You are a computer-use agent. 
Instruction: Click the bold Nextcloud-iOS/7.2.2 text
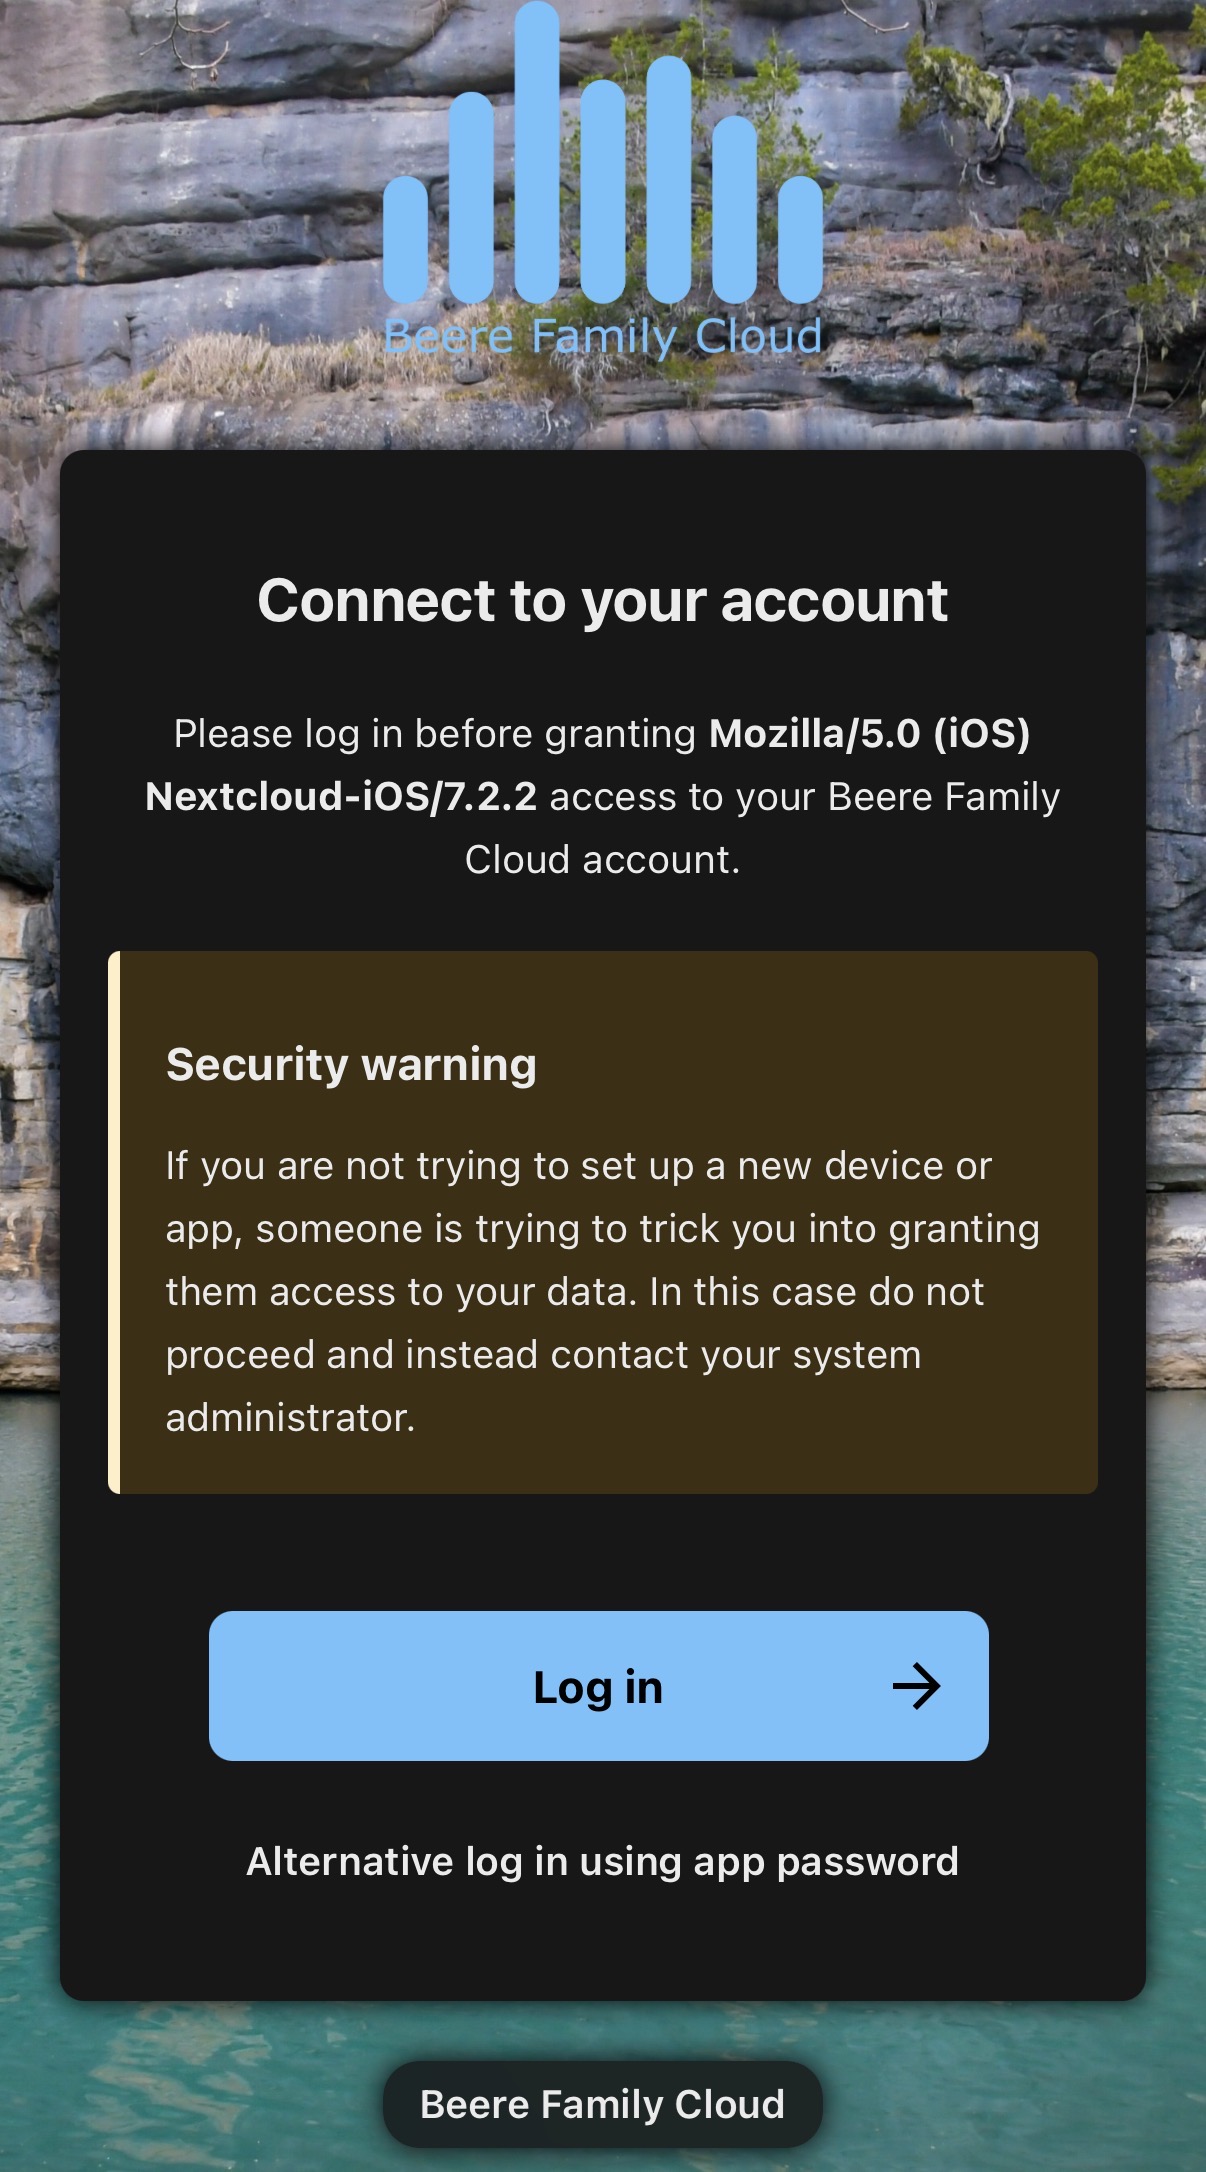pos(341,797)
